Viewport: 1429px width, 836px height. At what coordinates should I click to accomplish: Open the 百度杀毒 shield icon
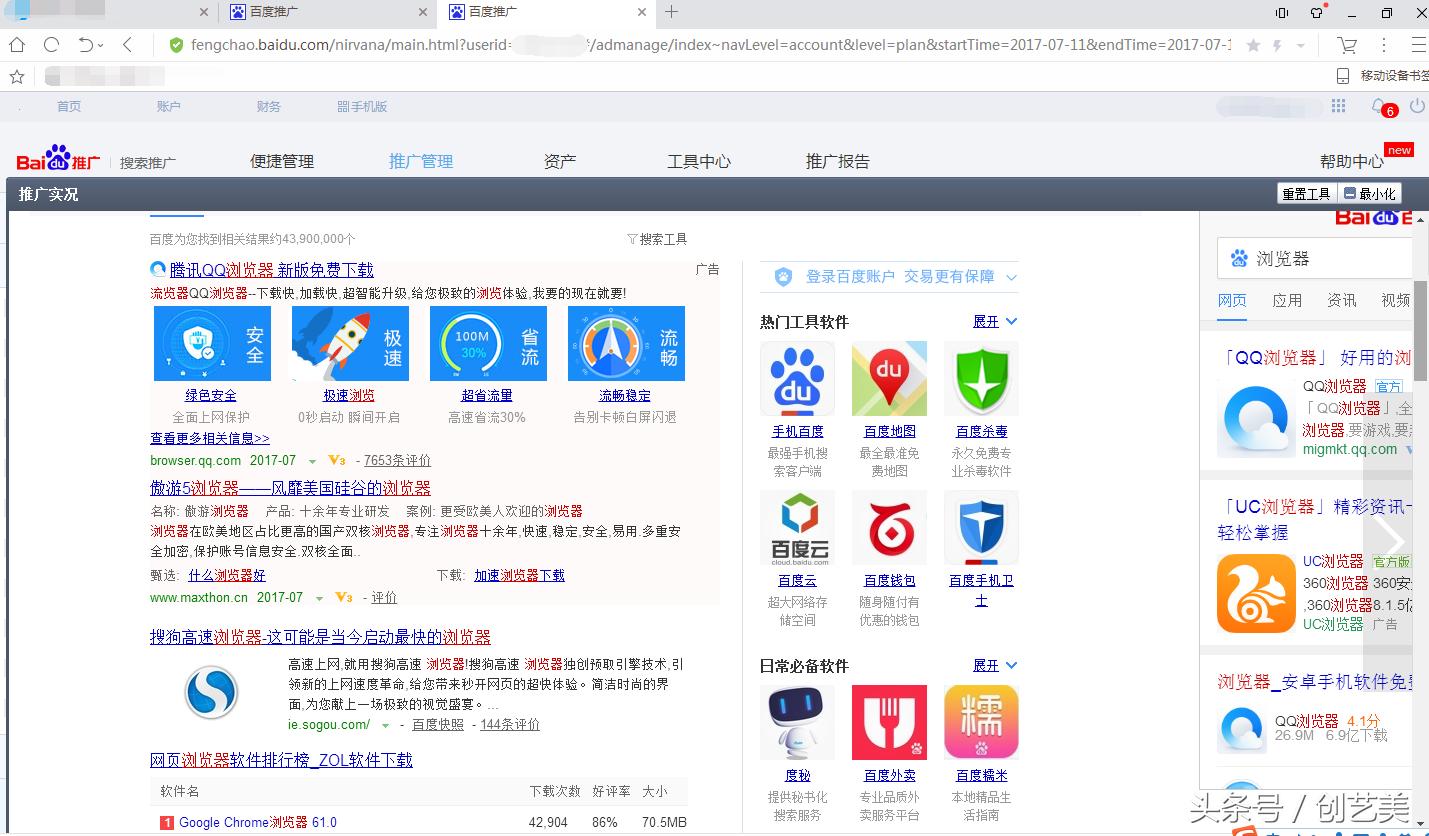pyautogui.click(x=981, y=379)
